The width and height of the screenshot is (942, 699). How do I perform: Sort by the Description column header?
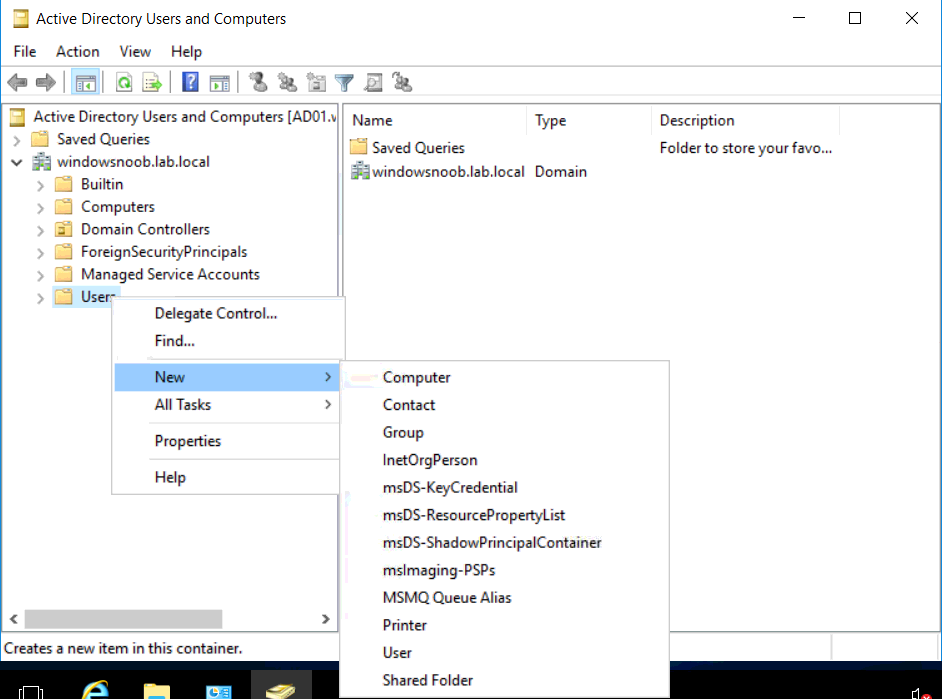pyautogui.click(x=746, y=121)
